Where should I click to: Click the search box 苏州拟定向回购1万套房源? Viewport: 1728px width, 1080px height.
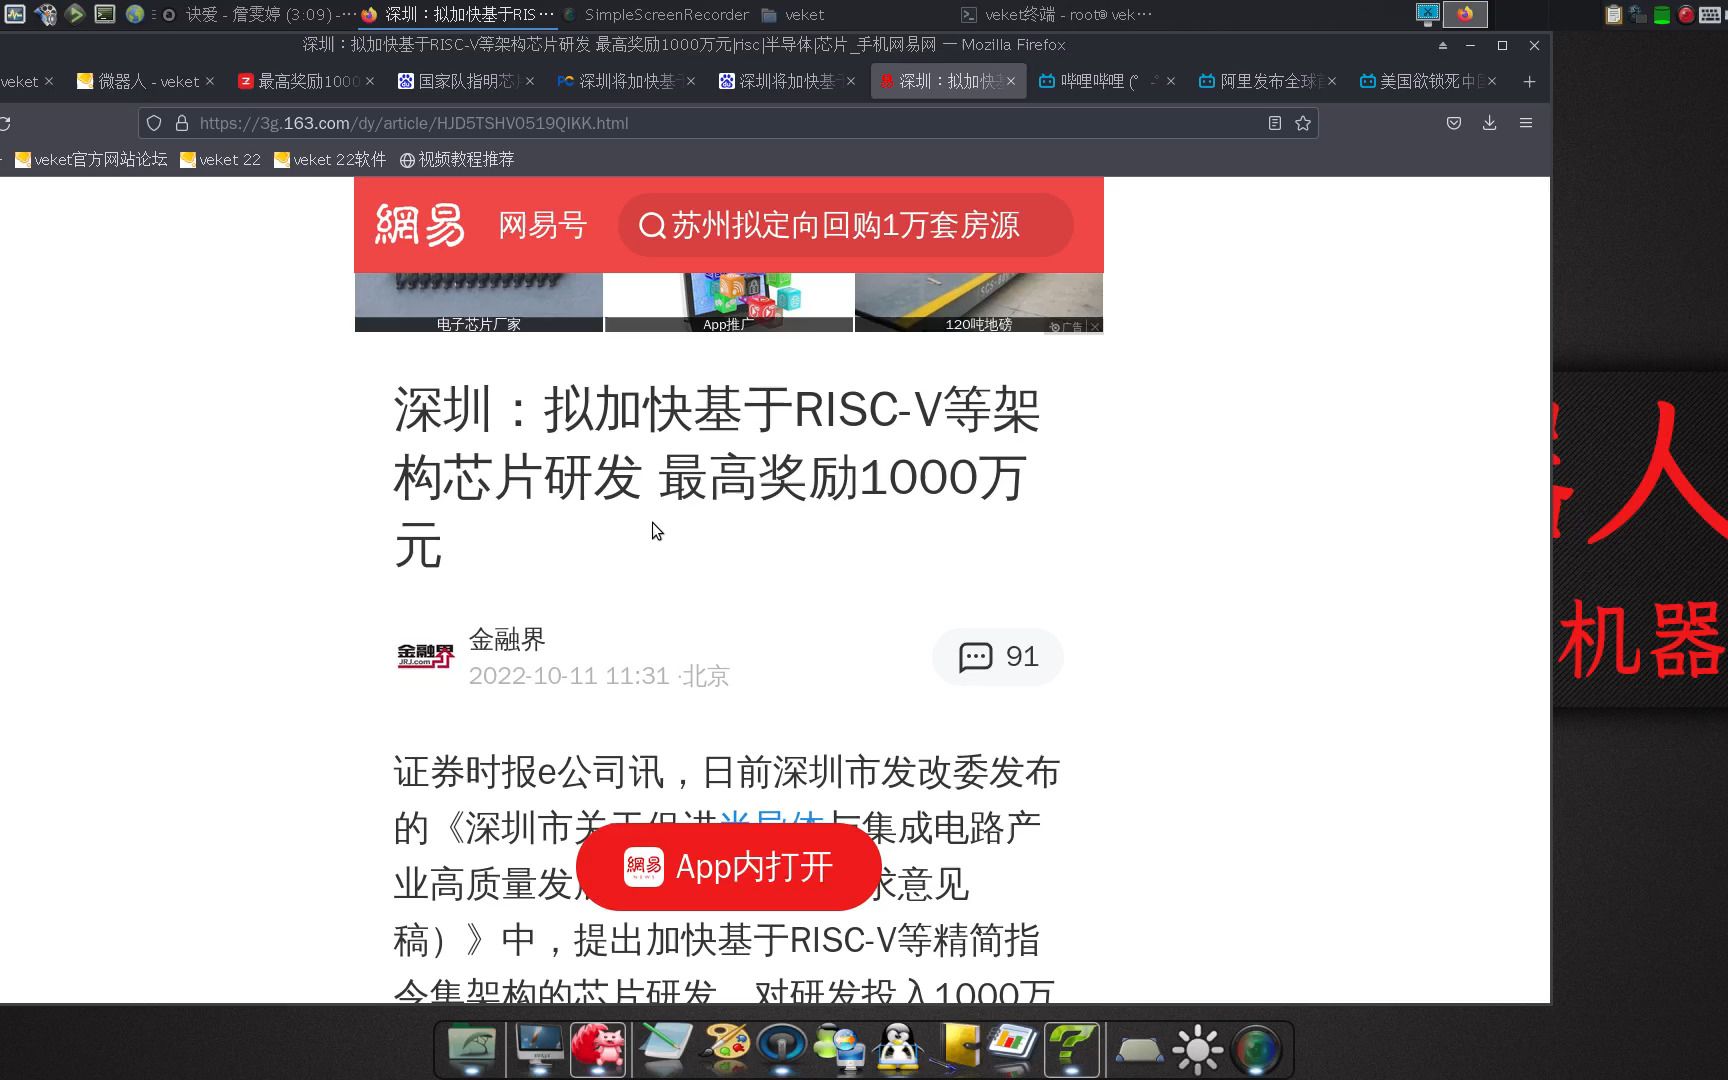tap(845, 225)
